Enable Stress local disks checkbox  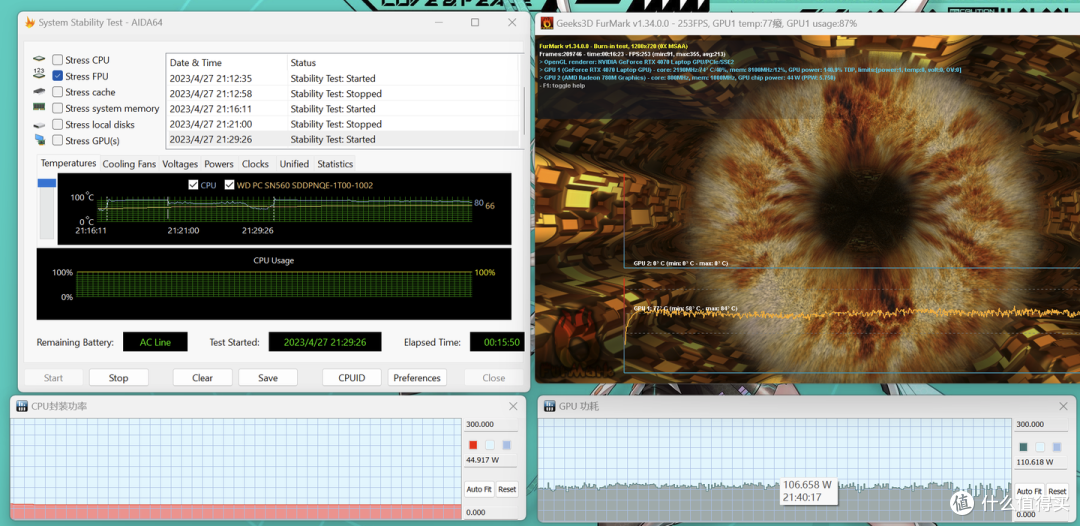[58, 125]
